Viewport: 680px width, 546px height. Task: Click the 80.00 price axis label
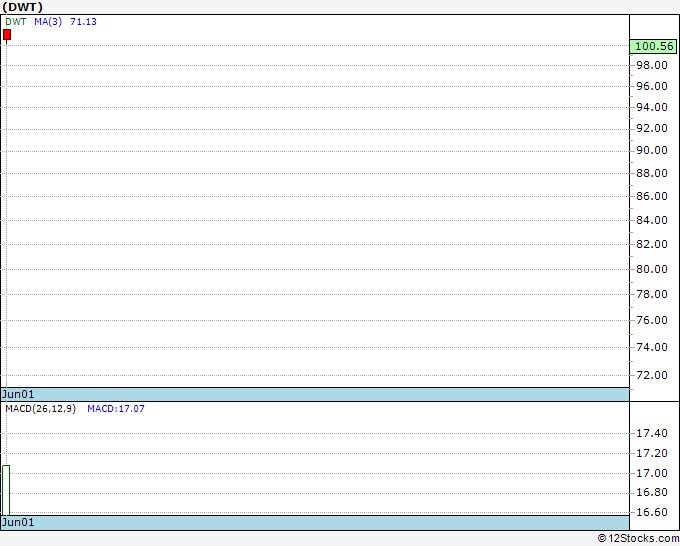[652, 269]
